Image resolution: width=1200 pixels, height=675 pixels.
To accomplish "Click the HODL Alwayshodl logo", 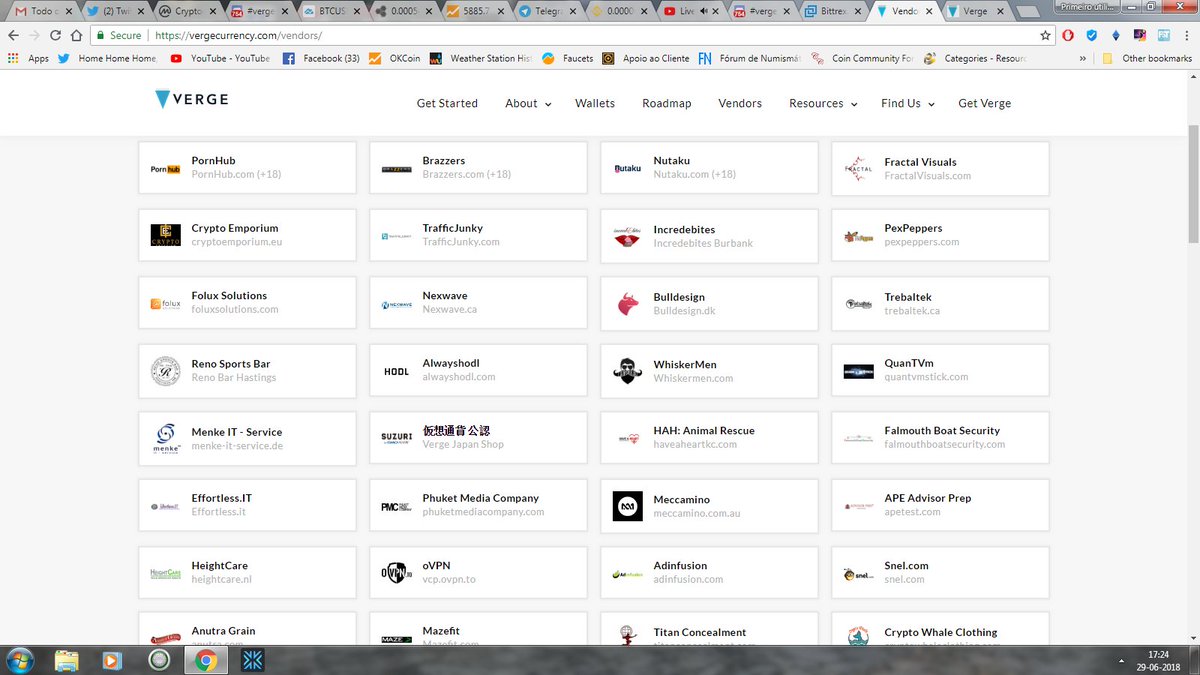I will pos(396,371).
